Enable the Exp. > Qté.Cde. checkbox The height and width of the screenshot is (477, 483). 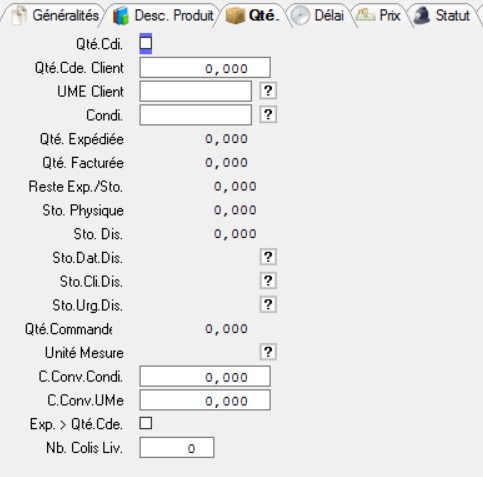click(146, 424)
